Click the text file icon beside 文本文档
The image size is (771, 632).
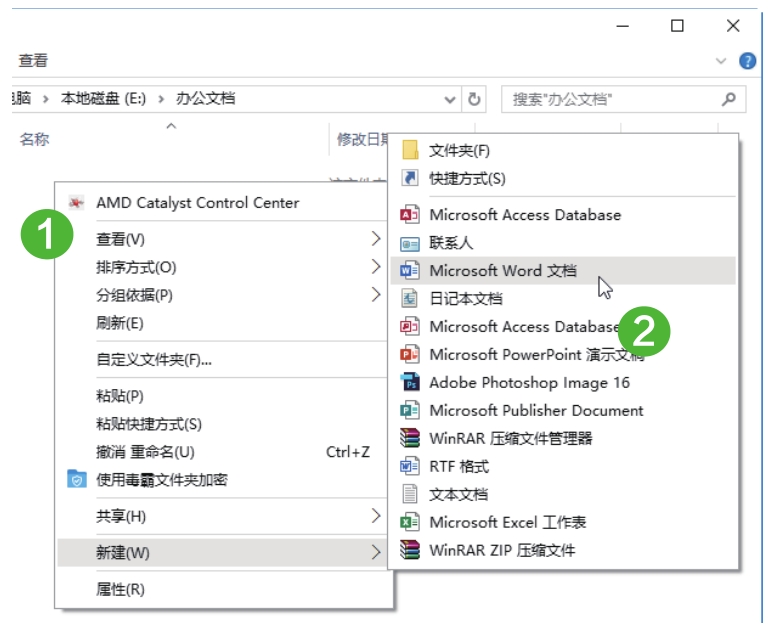click(x=410, y=494)
